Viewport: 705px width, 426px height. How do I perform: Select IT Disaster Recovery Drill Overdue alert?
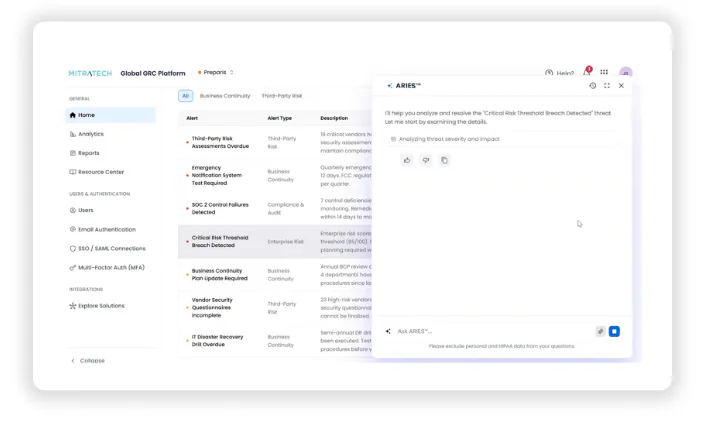click(217, 341)
